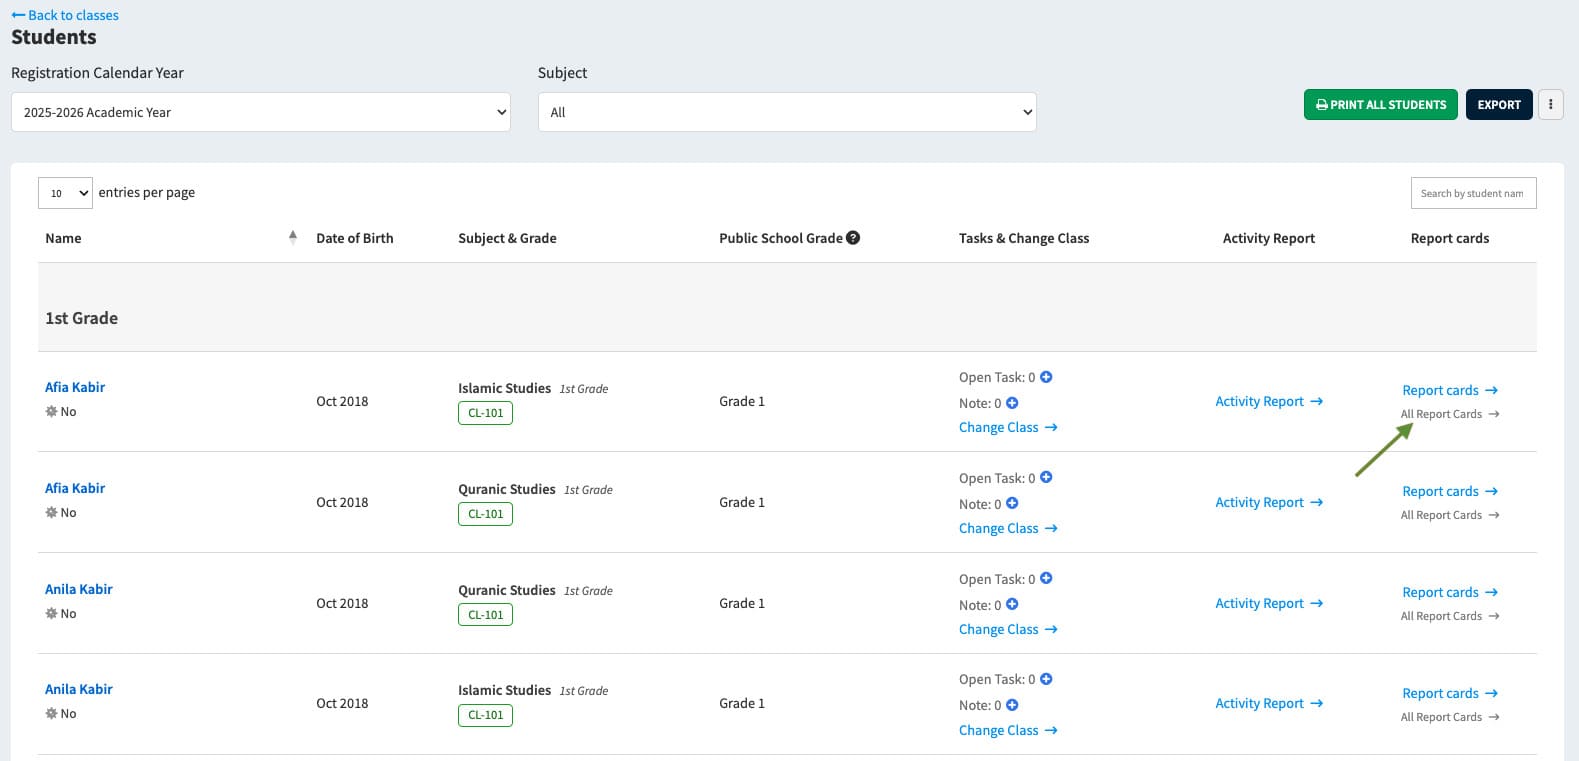Add note plus icon for Afia Kabir Islamic Studies

pos(1012,403)
